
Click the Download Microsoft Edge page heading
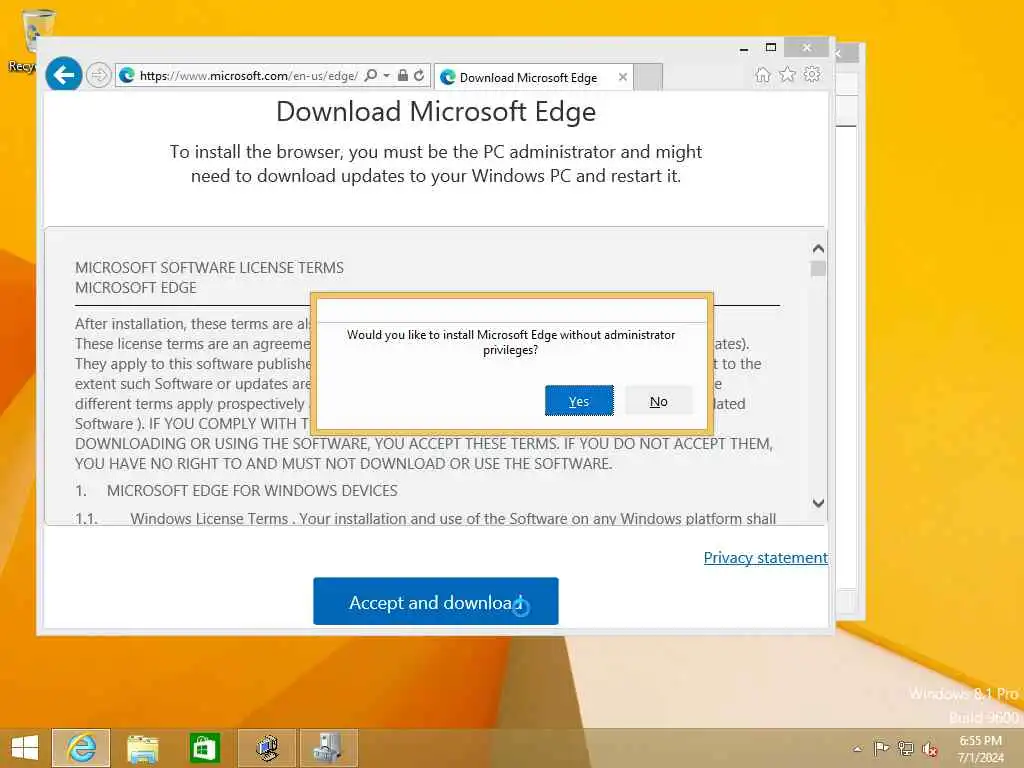pyautogui.click(x=436, y=112)
